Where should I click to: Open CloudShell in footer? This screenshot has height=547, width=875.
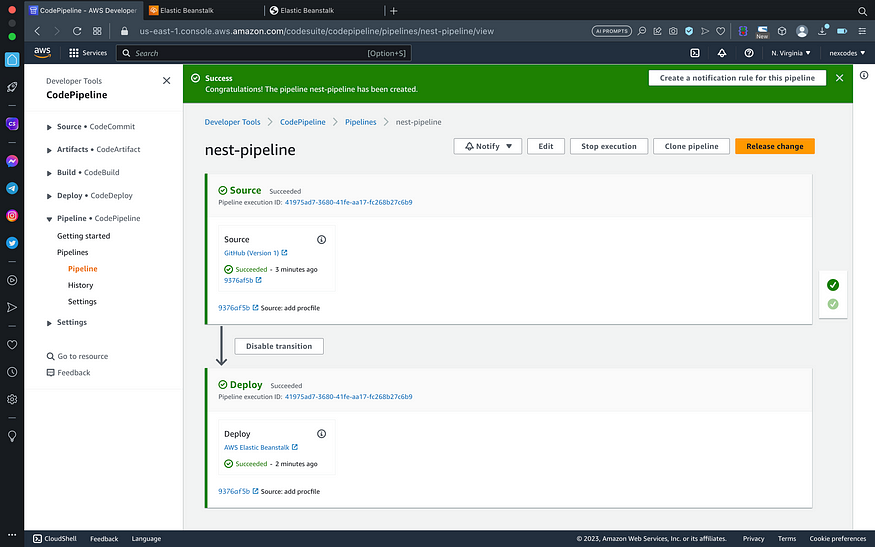[55, 539]
